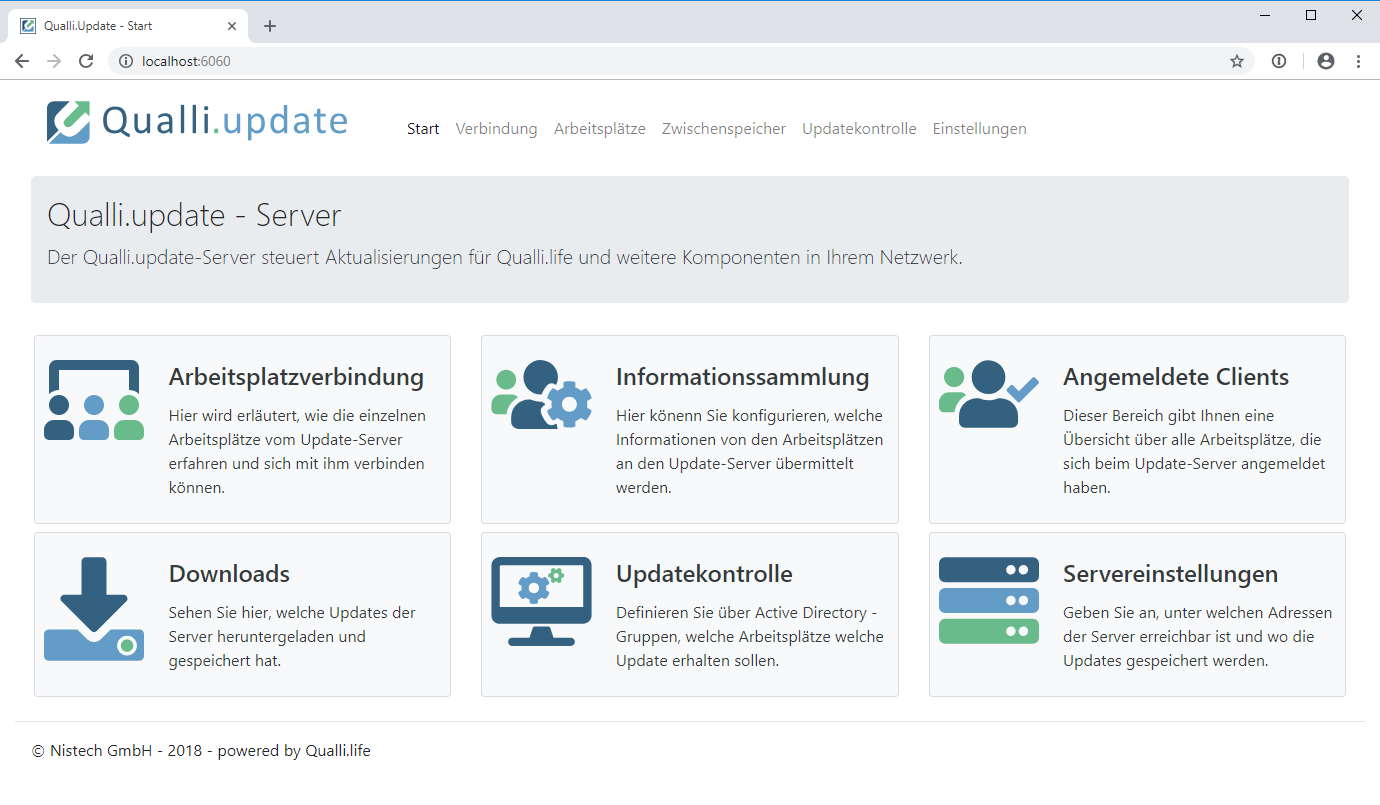Image resolution: width=1380 pixels, height=805 pixels.
Task: Click the Qualli.update logo in header
Action: [197, 122]
